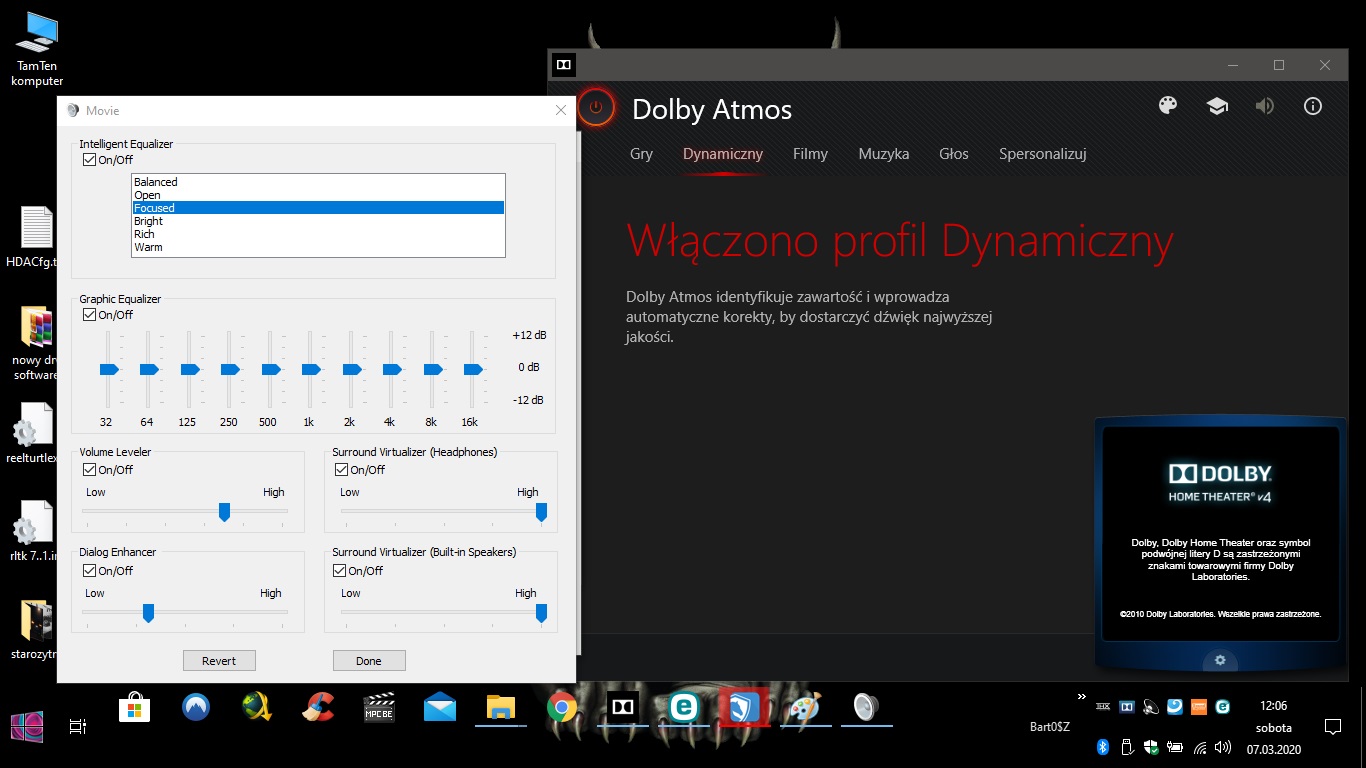This screenshot has width=1366, height=768.
Task: Click the THX icon in the system tray
Action: [1103, 706]
